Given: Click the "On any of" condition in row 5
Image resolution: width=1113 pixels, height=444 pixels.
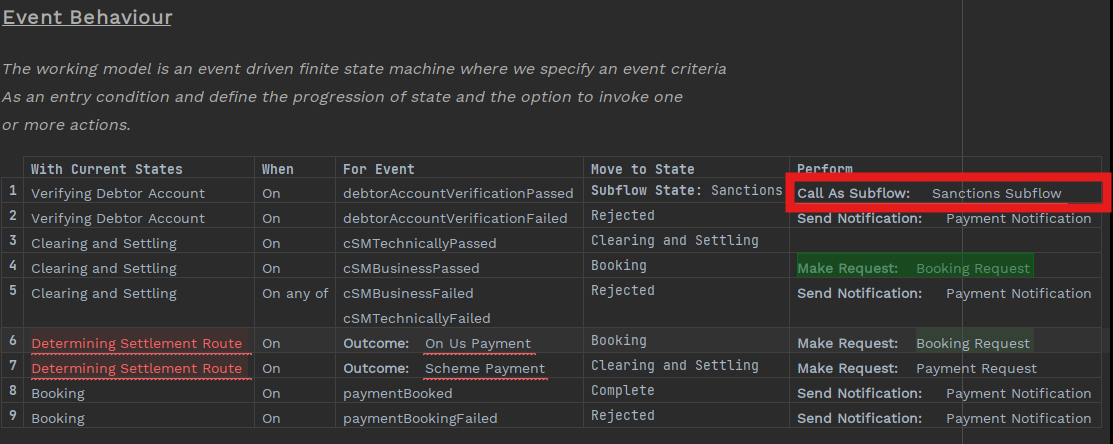Looking at the screenshot, I should click(295, 293).
